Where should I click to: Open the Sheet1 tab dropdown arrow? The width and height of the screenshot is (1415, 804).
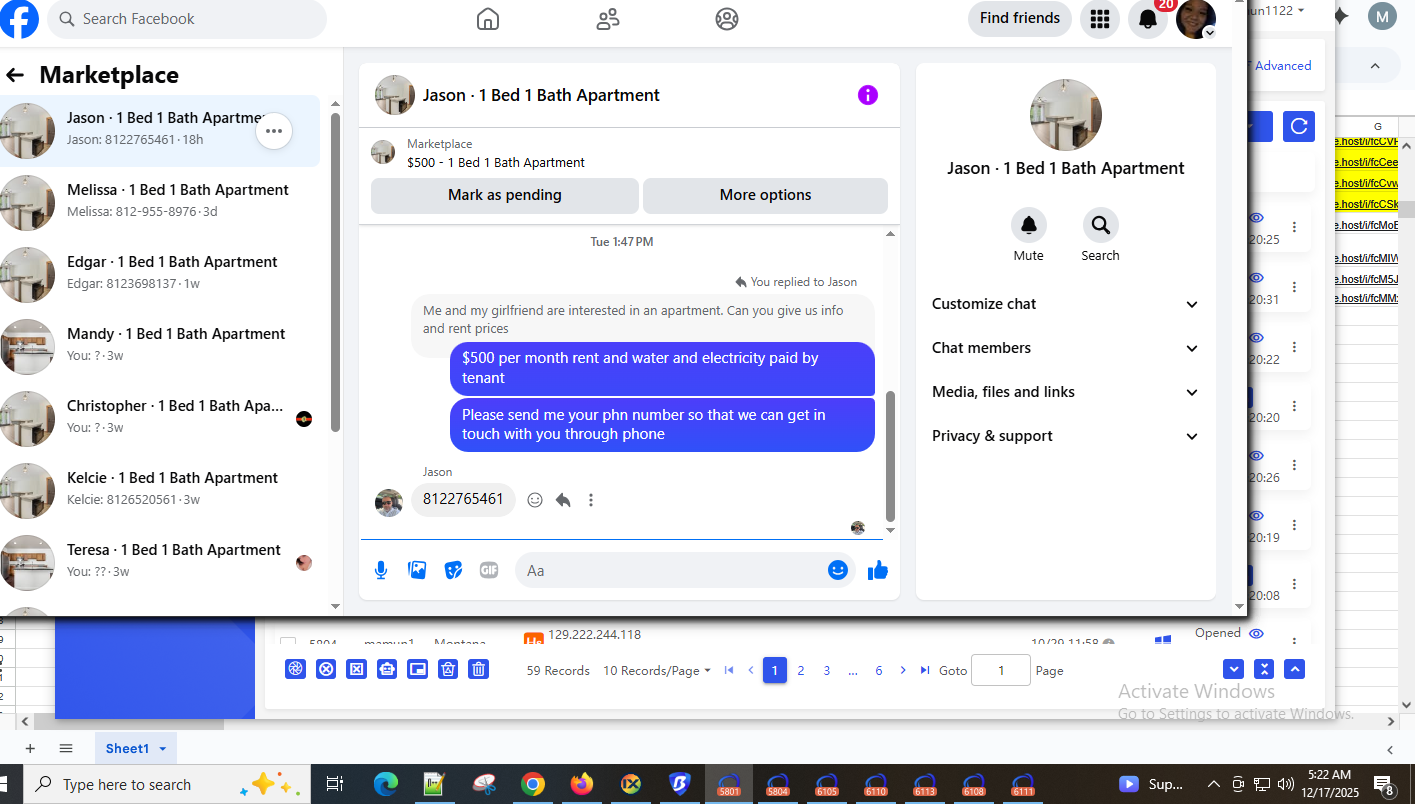point(162,749)
